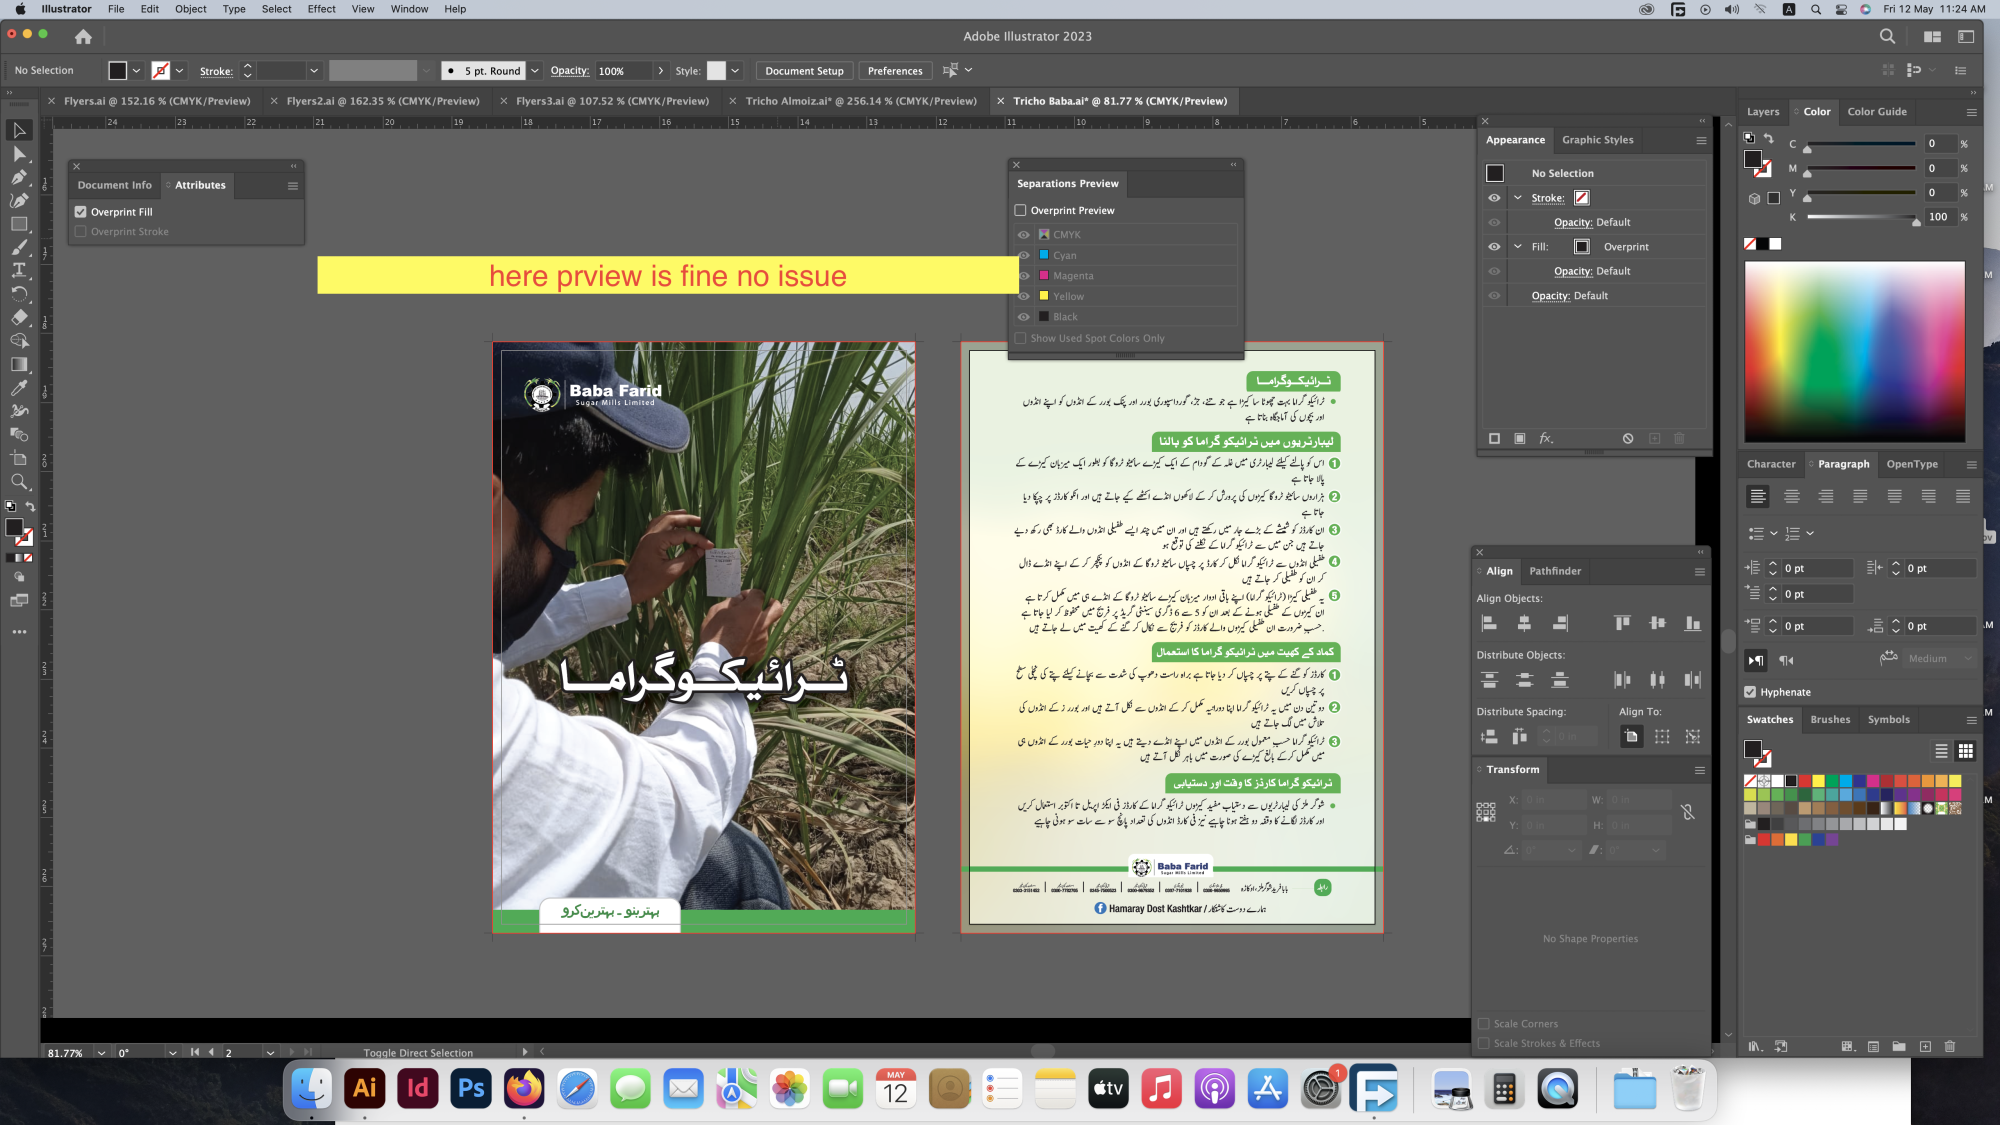
Task: Select the Eyedropper tool
Action: coord(19,388)
